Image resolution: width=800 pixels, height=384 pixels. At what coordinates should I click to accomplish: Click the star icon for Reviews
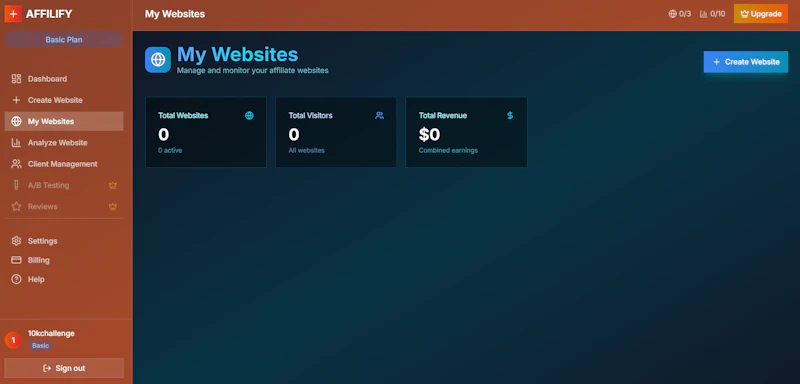(x=16, y=207)
